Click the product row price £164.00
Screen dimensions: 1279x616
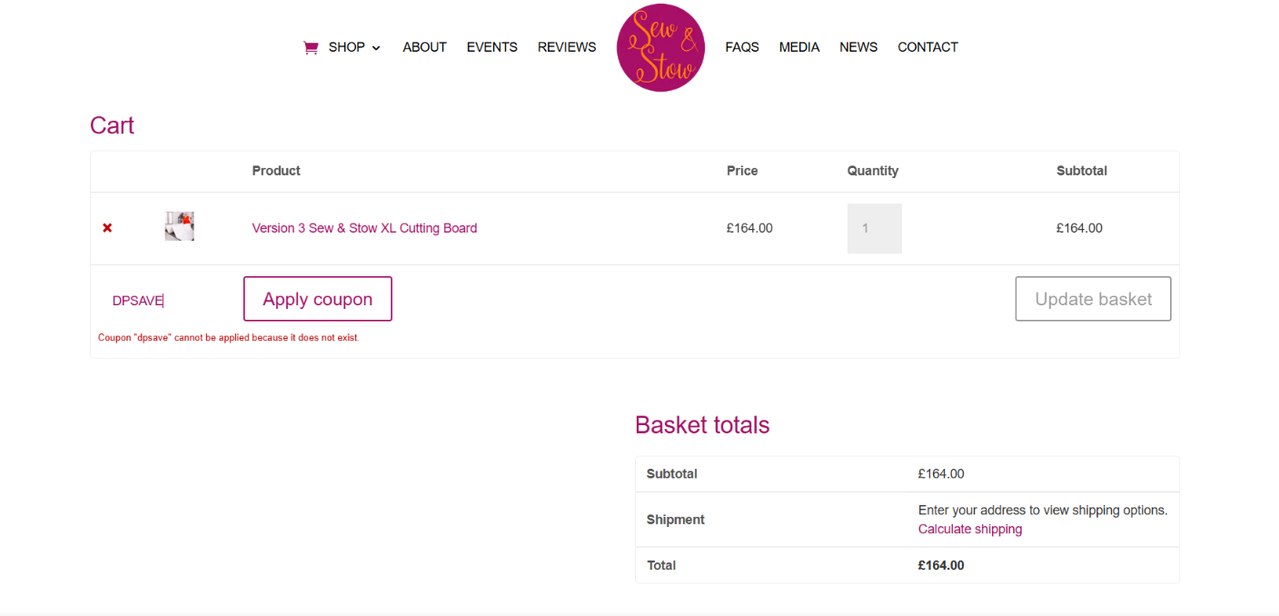click(749, 228)
